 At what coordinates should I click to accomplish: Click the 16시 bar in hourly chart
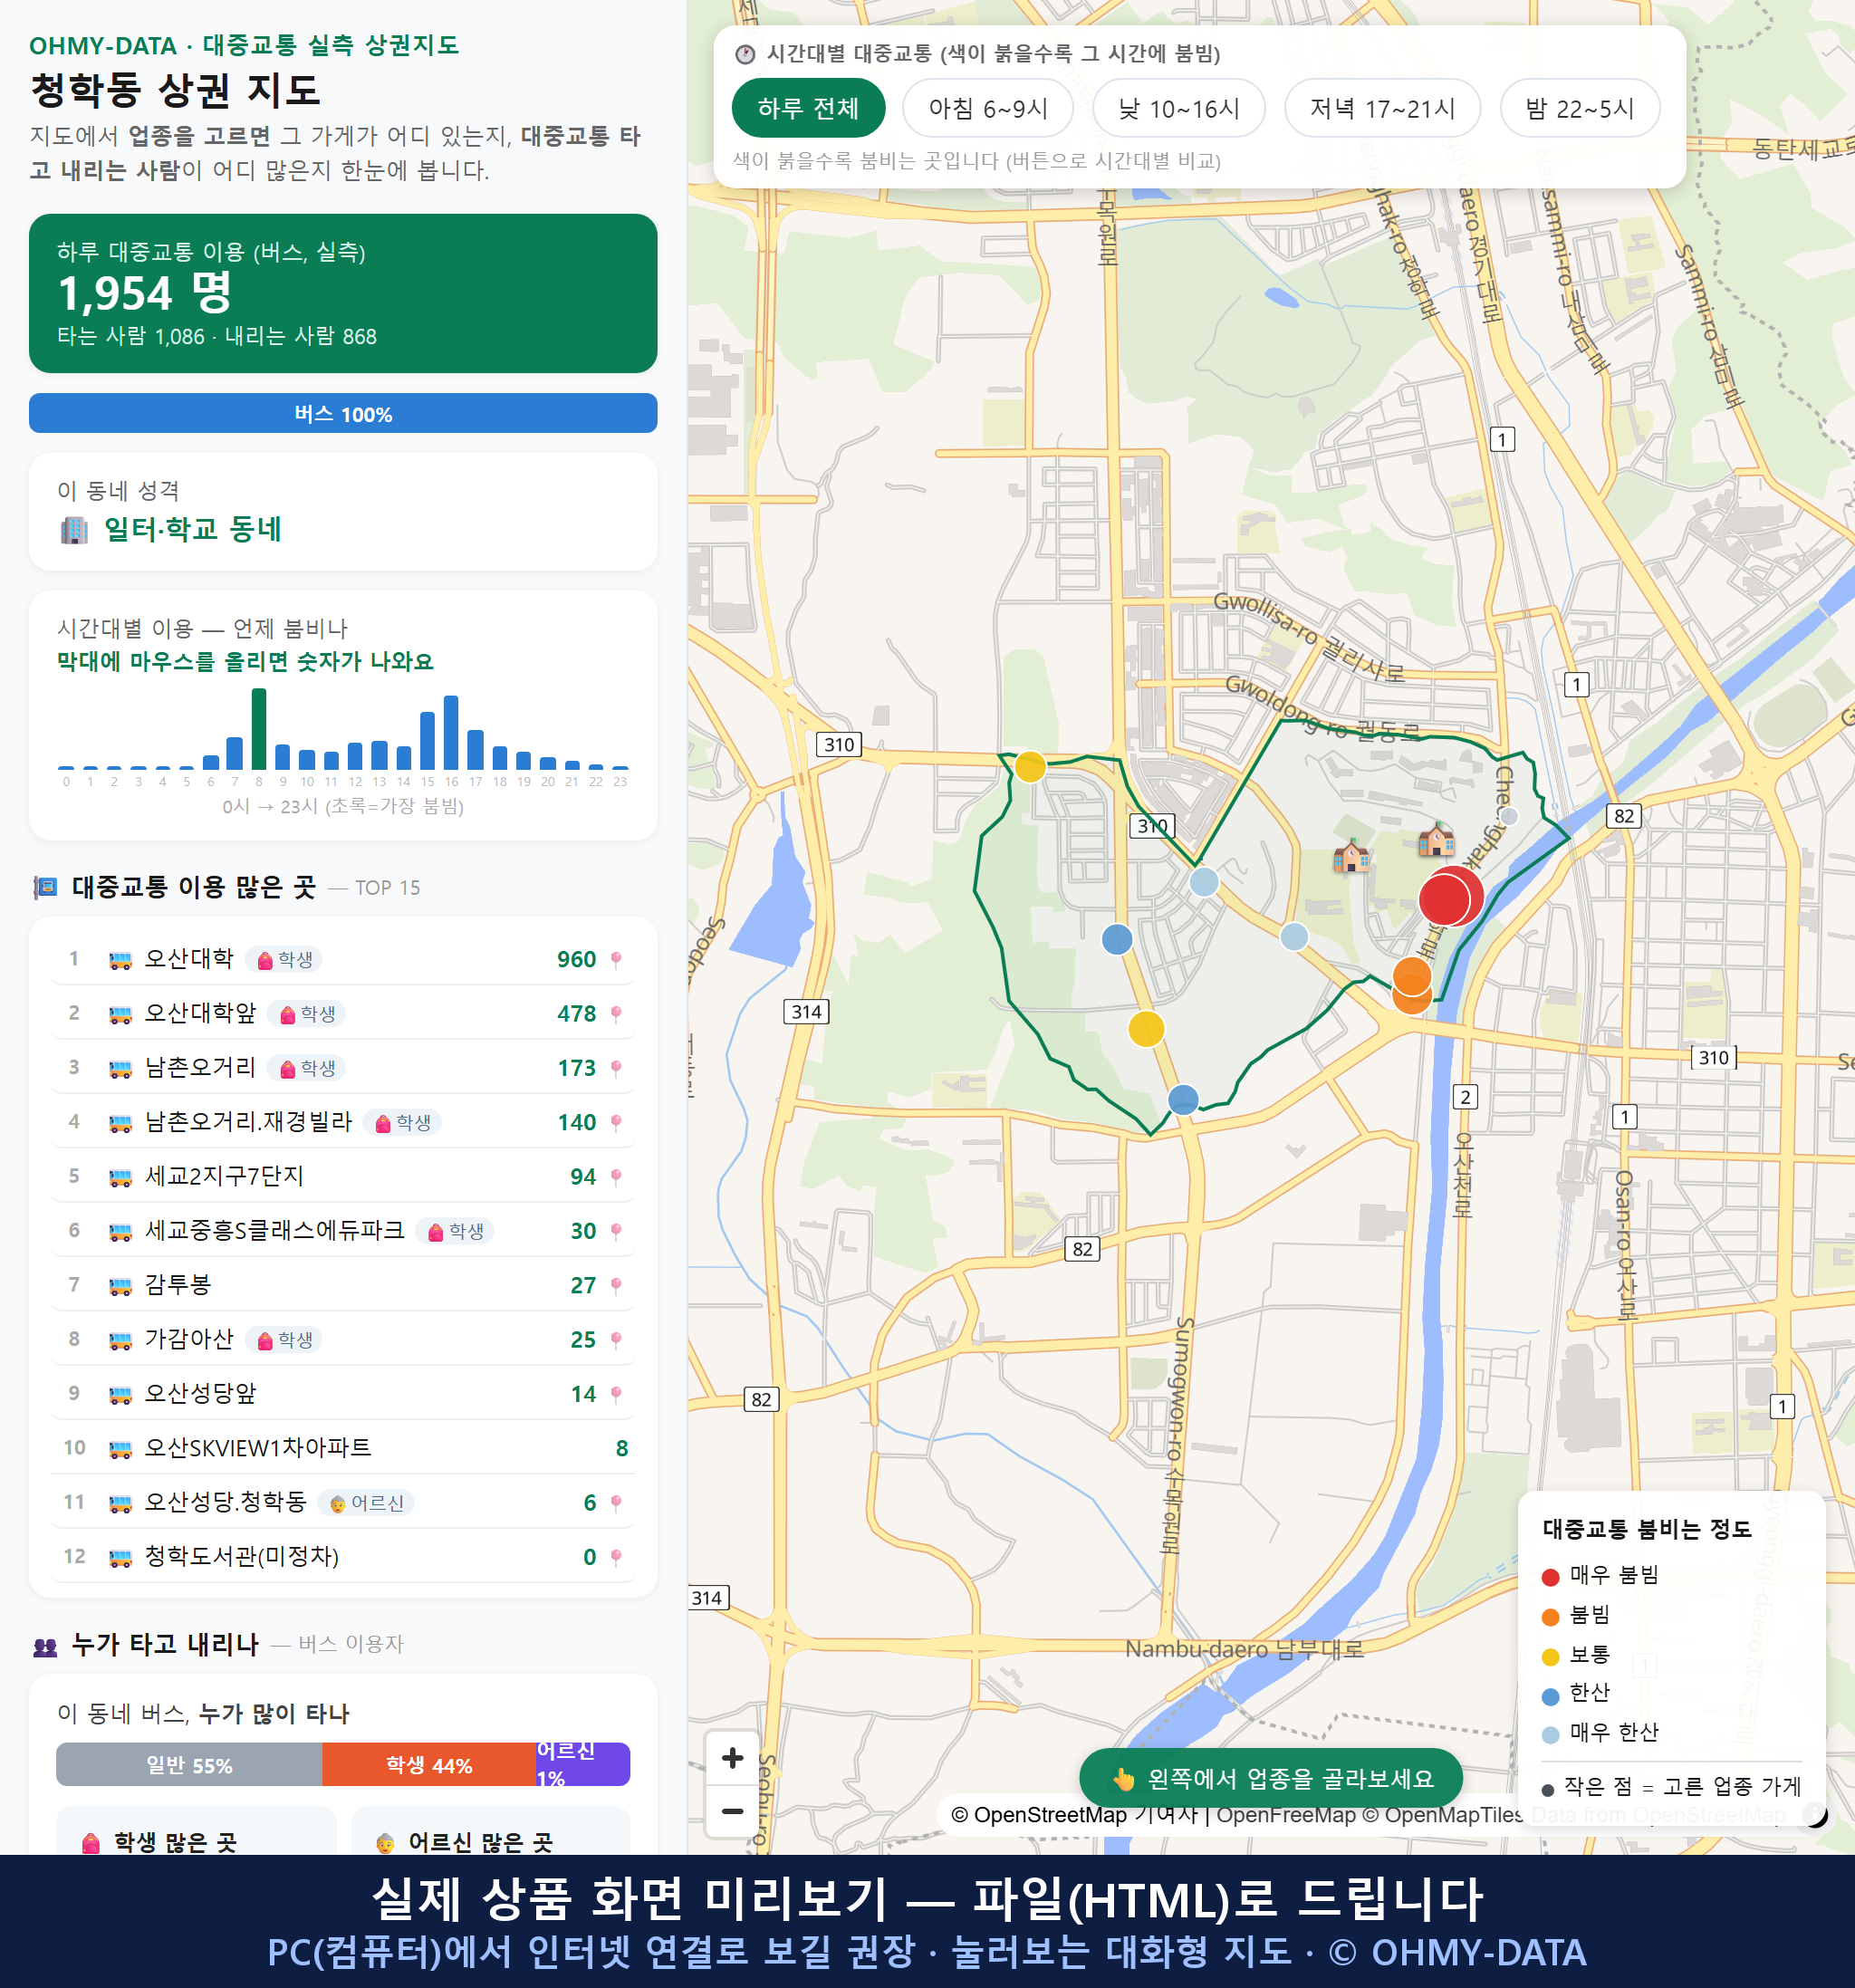[x=451, y=732]
